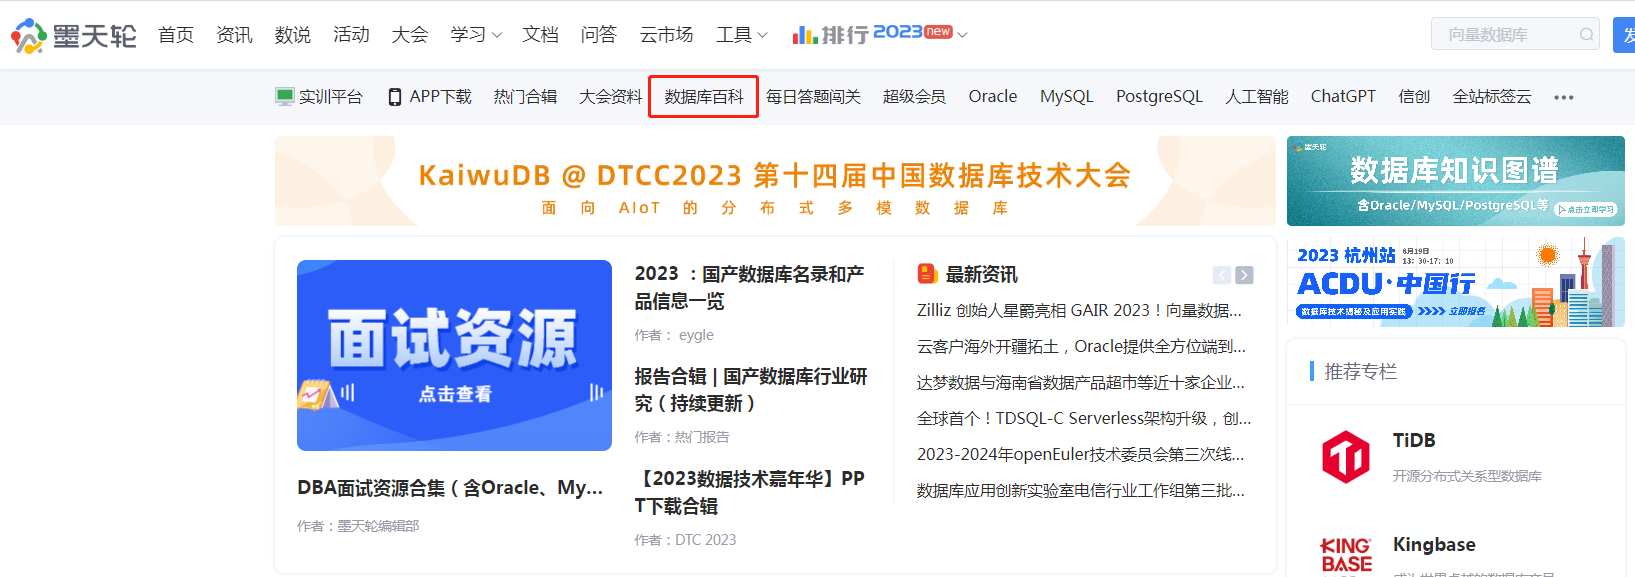Open 云客户海外开疆拓土 Oracle news
1635x577 pixels.
tap(1081, 347)
